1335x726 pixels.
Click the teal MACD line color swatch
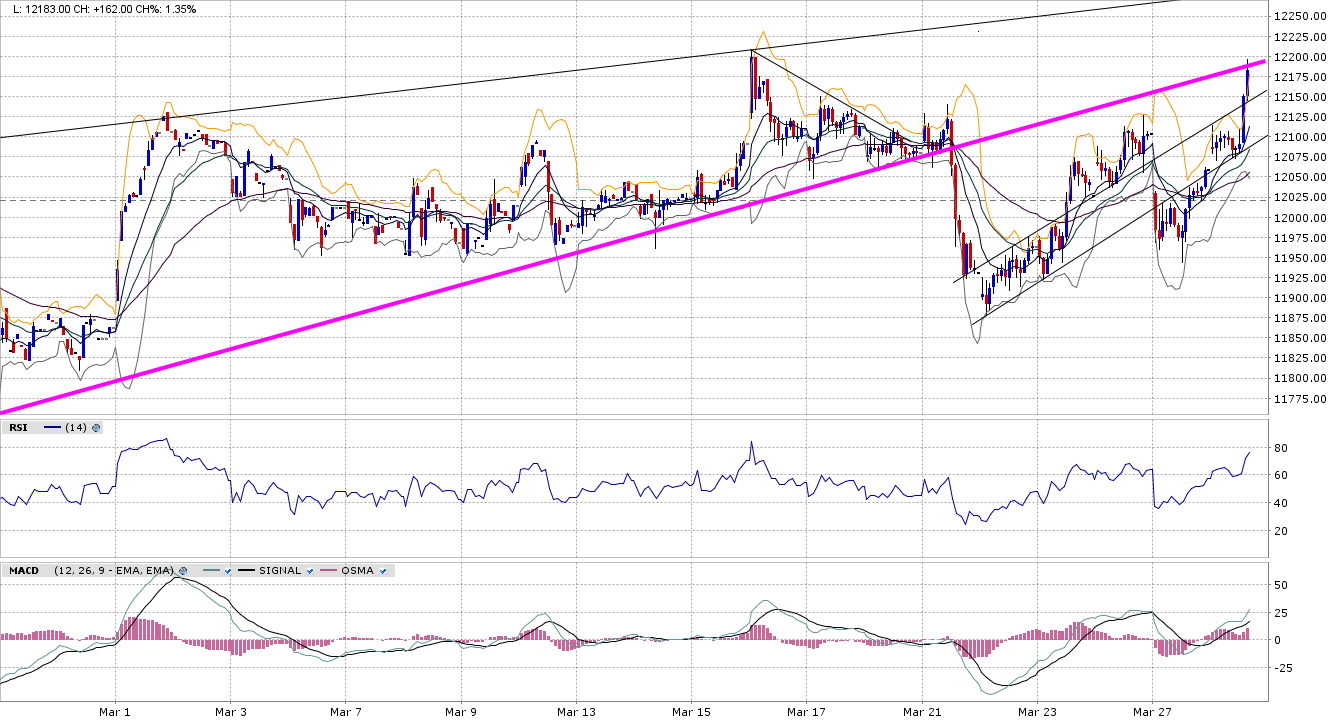210,571
